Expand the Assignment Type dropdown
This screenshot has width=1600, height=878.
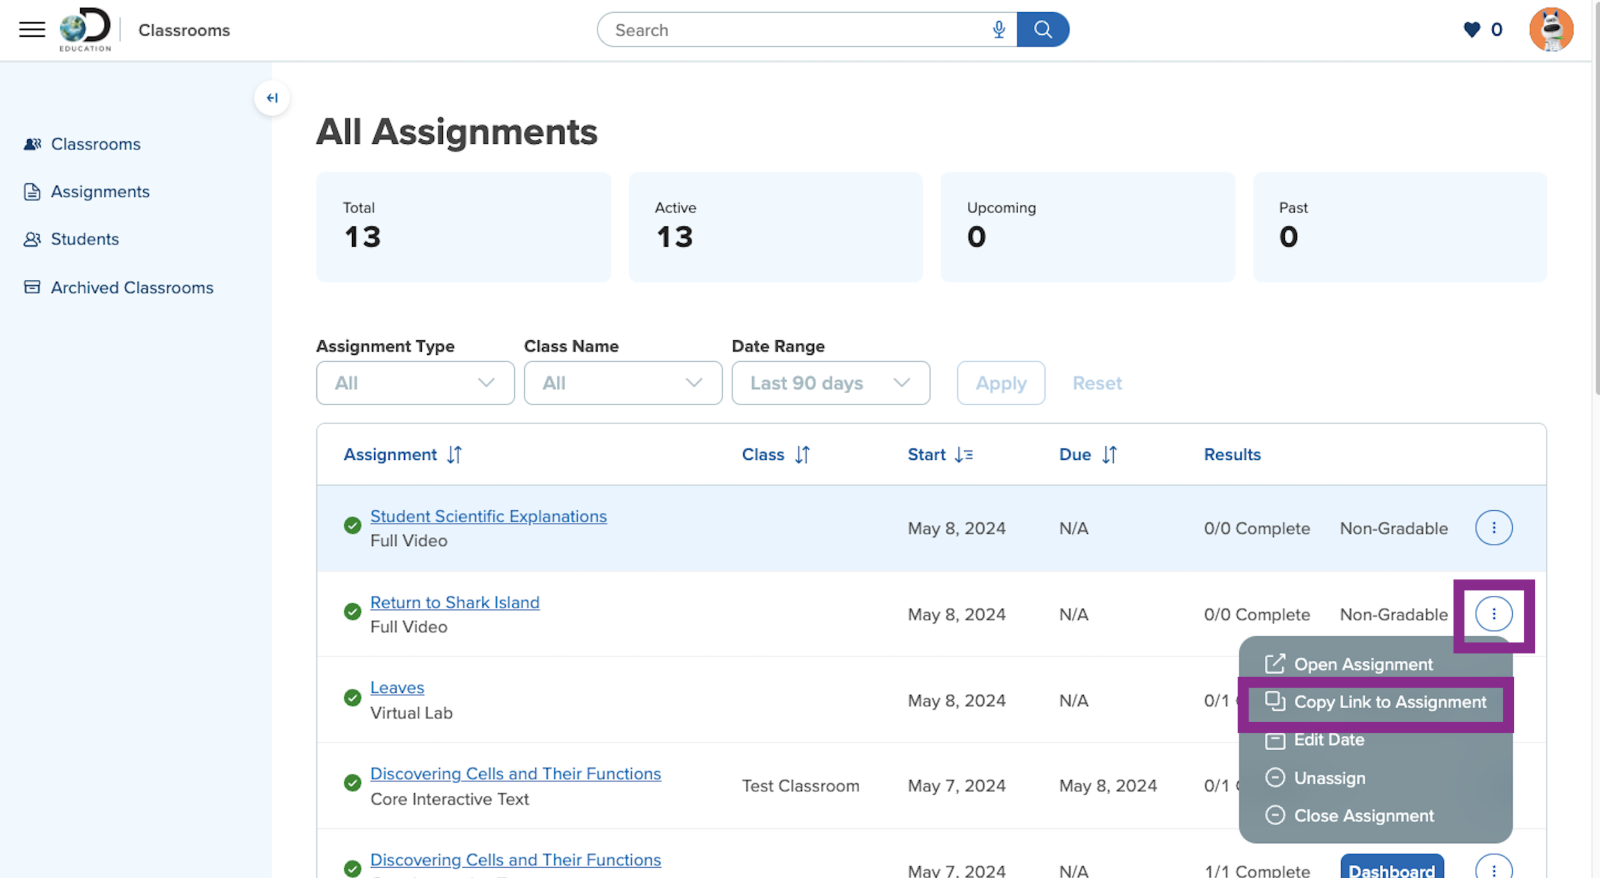click(415, 383)
